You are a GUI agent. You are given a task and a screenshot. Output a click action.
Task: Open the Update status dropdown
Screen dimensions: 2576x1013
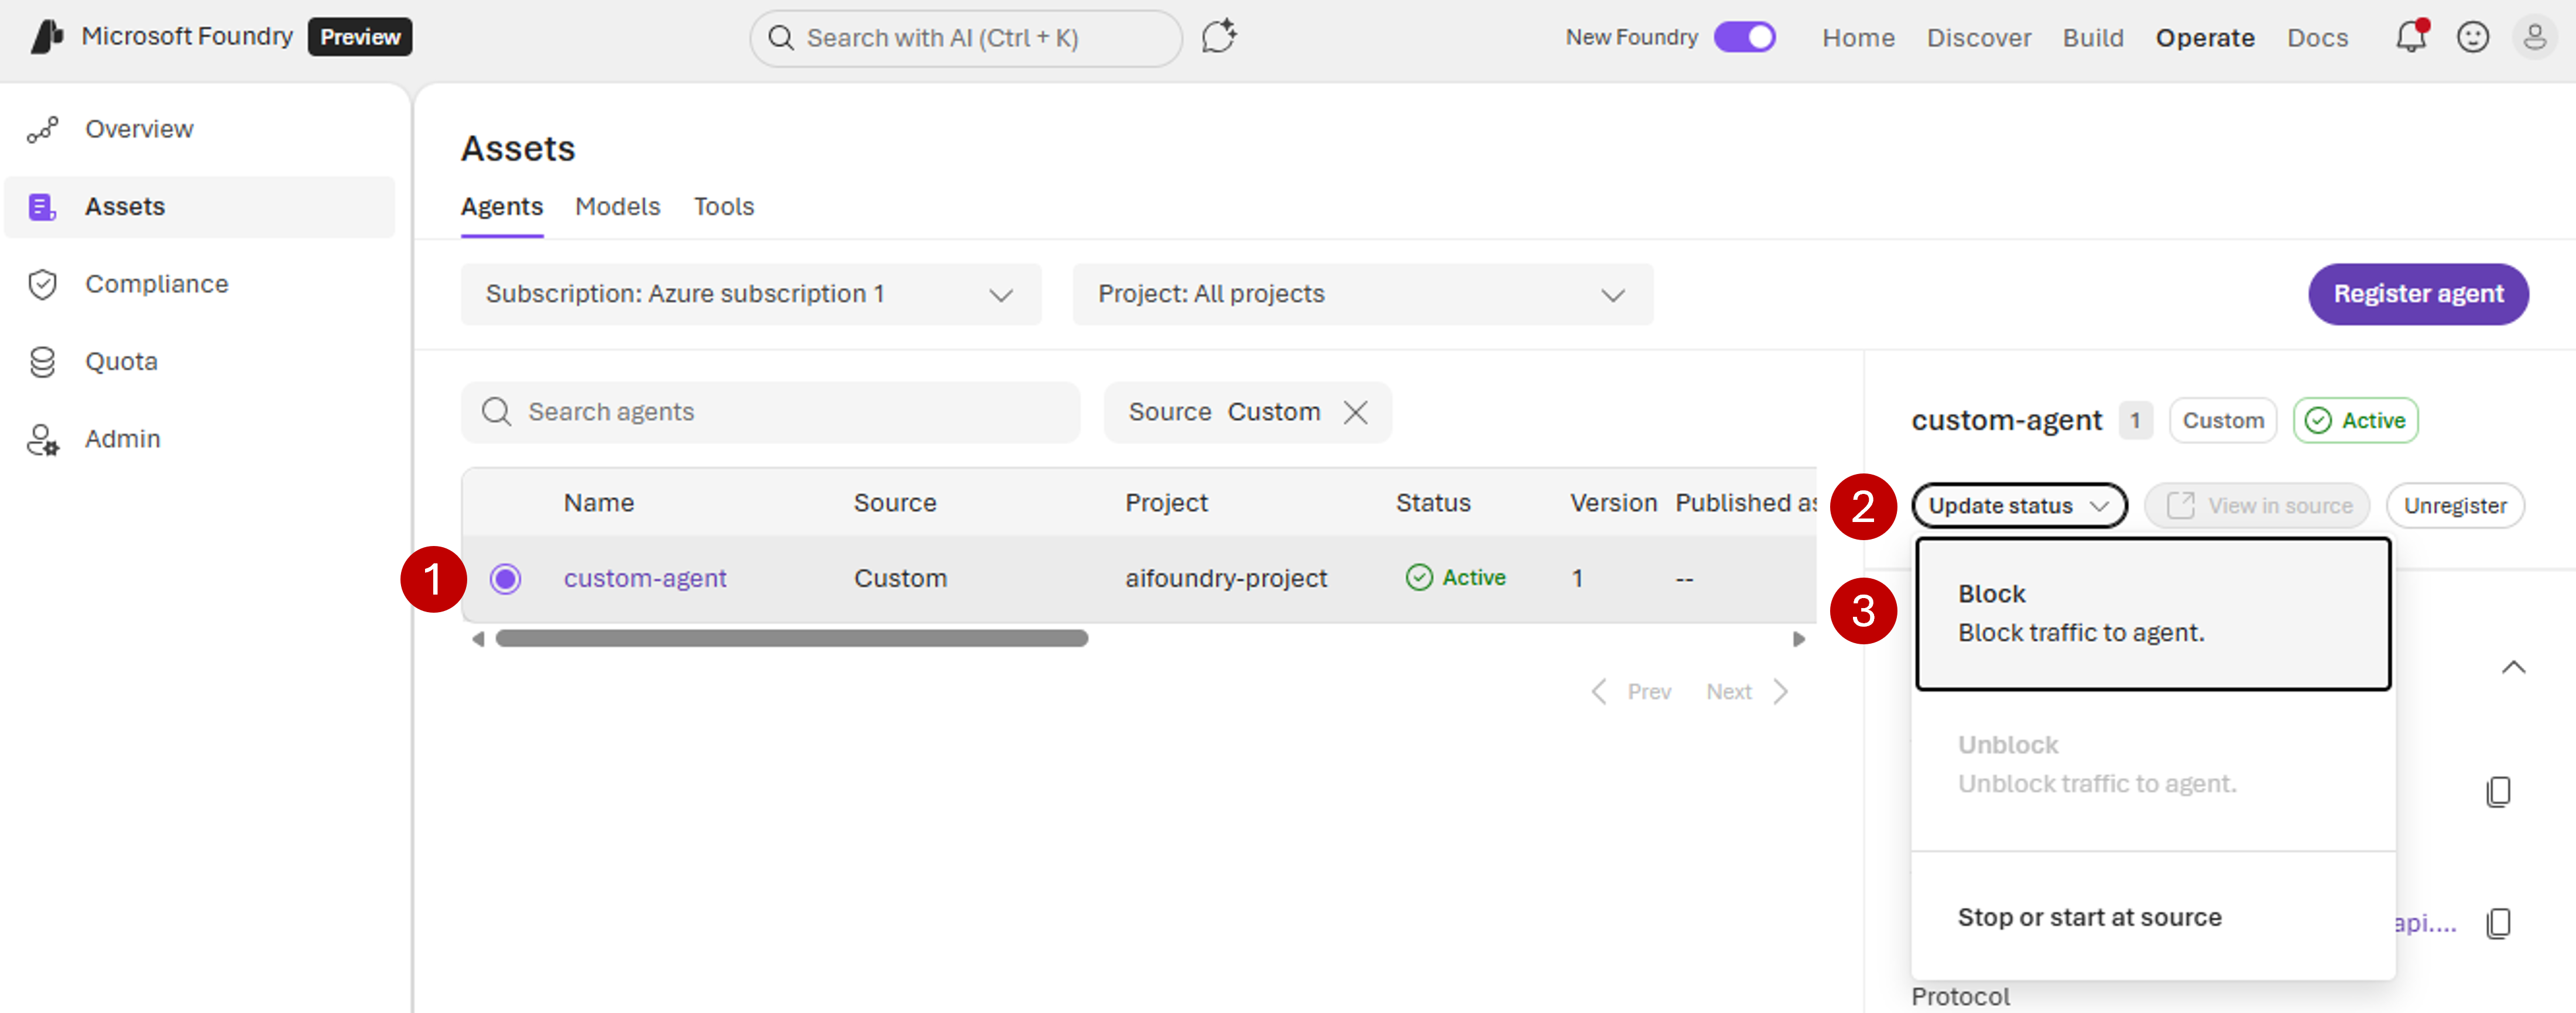(2019, 506)
